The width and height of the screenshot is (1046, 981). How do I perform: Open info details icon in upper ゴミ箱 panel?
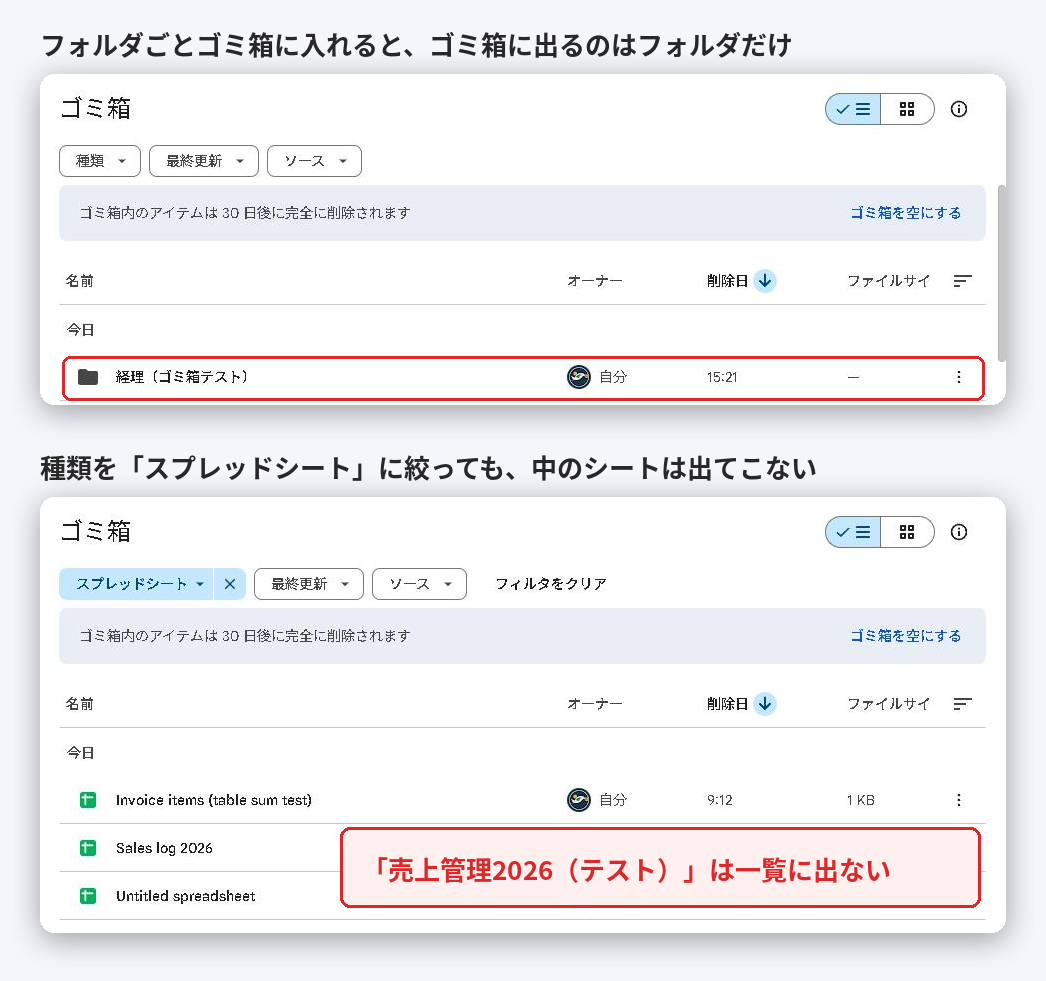coord(959,109)
